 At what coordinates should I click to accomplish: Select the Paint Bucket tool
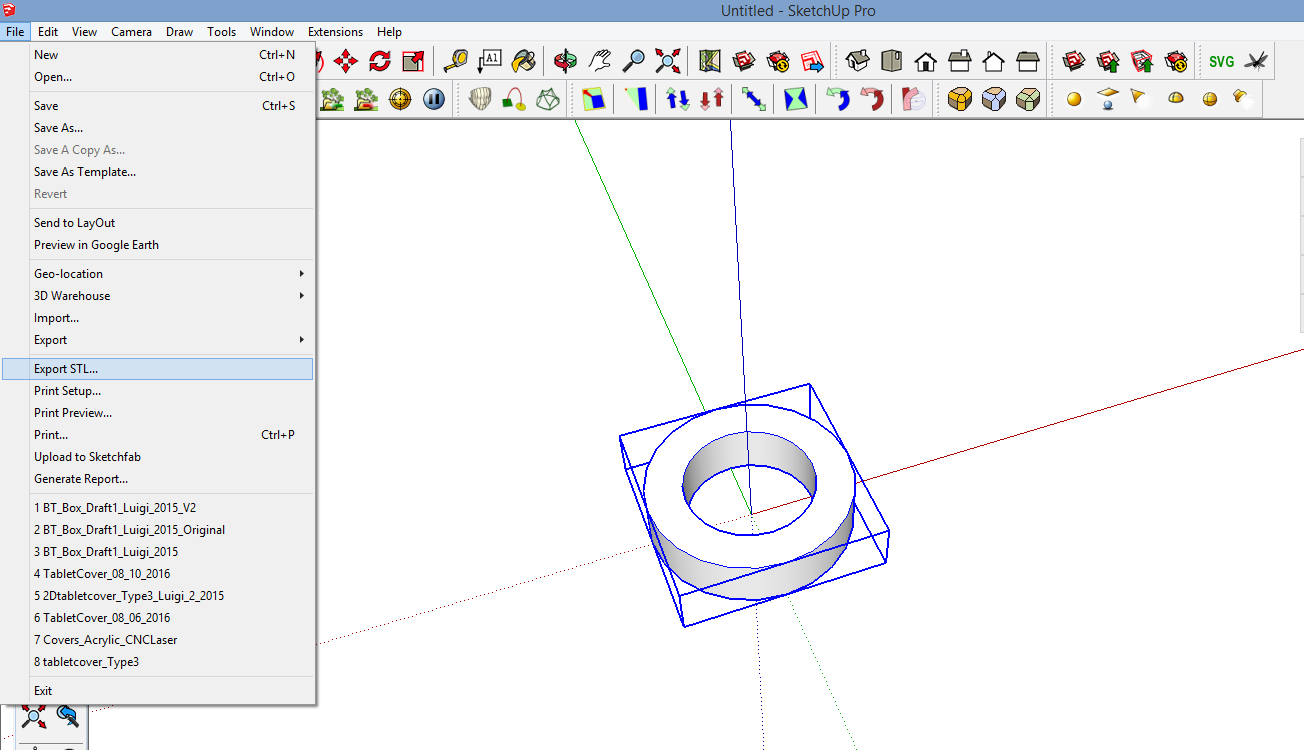coord(524,61)
